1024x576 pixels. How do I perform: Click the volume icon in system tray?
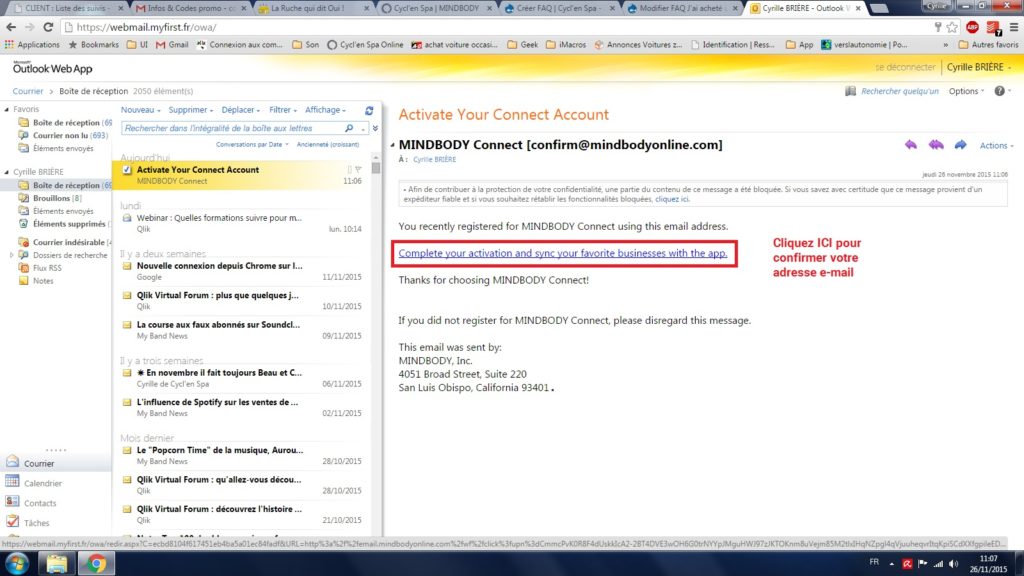coord(954,564)
